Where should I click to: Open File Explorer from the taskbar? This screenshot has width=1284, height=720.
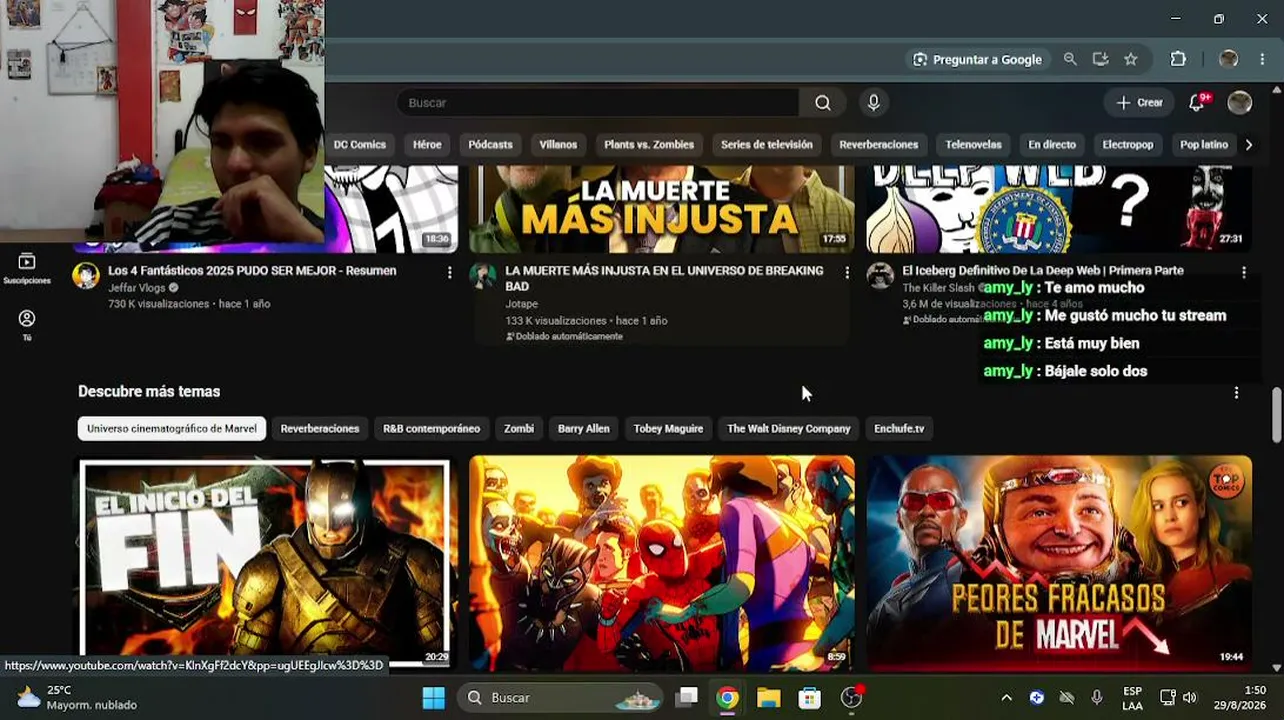(768, 697)
